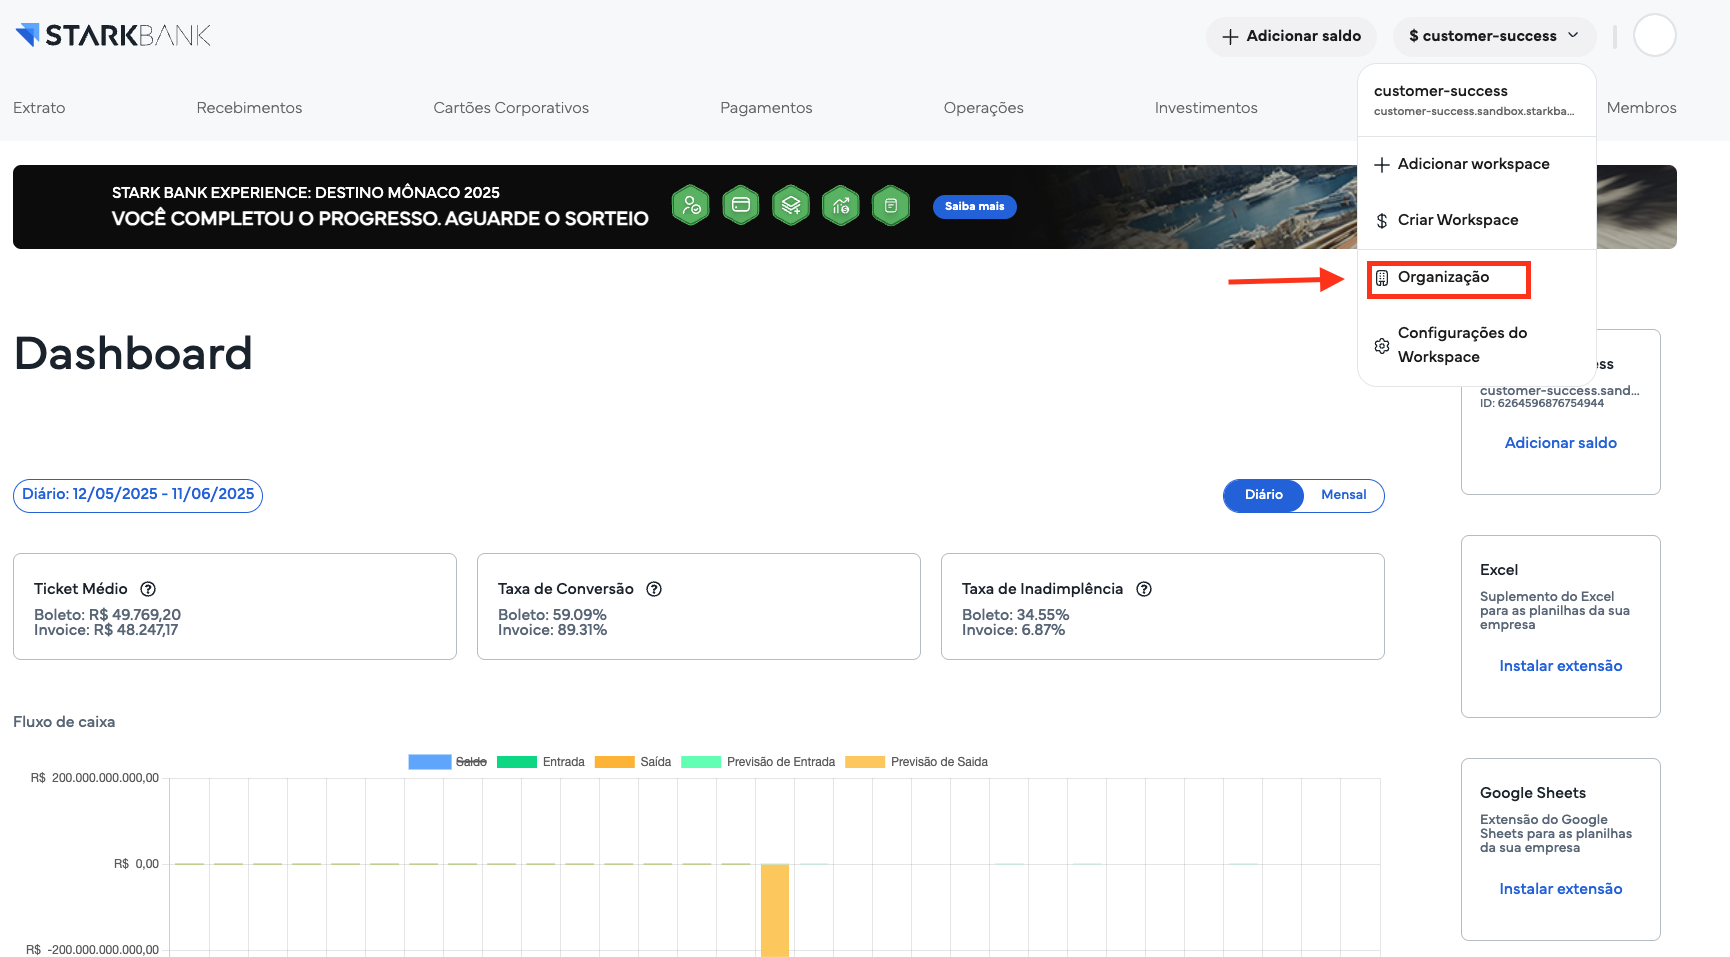Open Membros tab

(x=1641, y=108)
